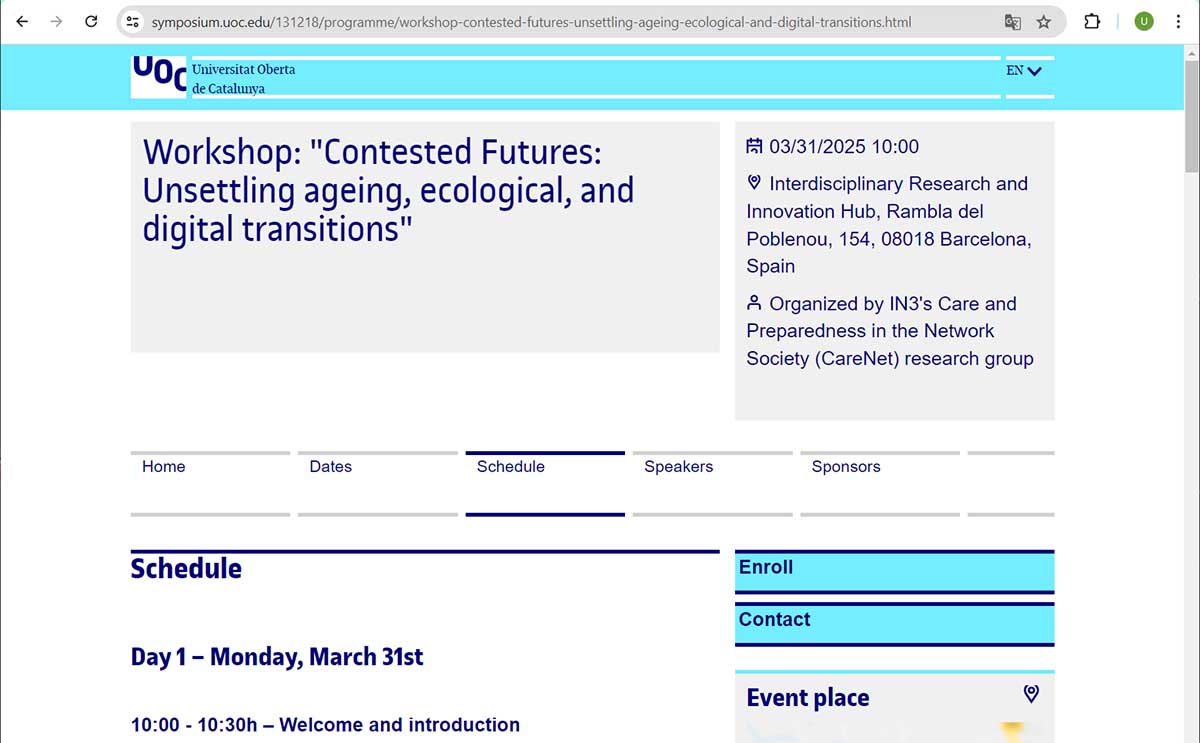Open the user profile avatar

click(1144, 21)
